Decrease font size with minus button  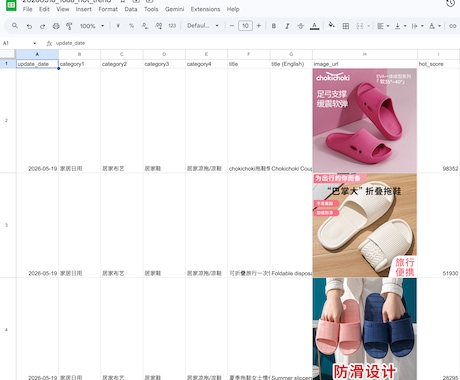(232, 26)
